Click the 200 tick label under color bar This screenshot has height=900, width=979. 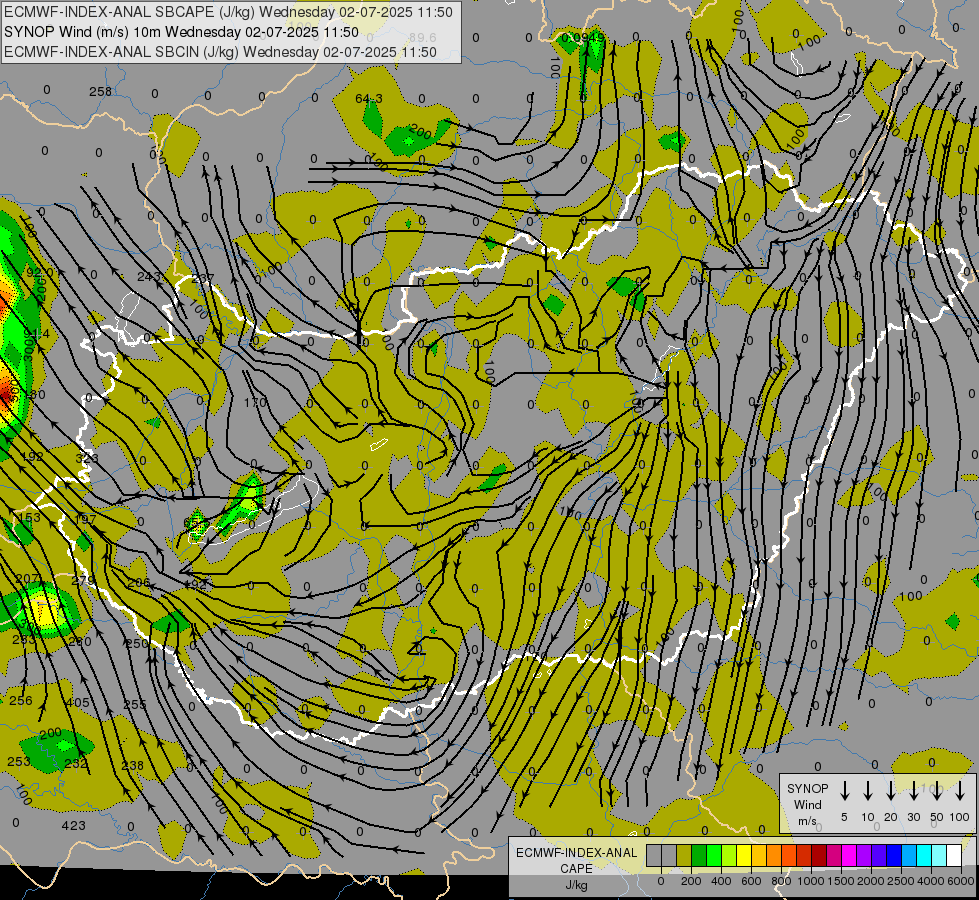point(691,881)
